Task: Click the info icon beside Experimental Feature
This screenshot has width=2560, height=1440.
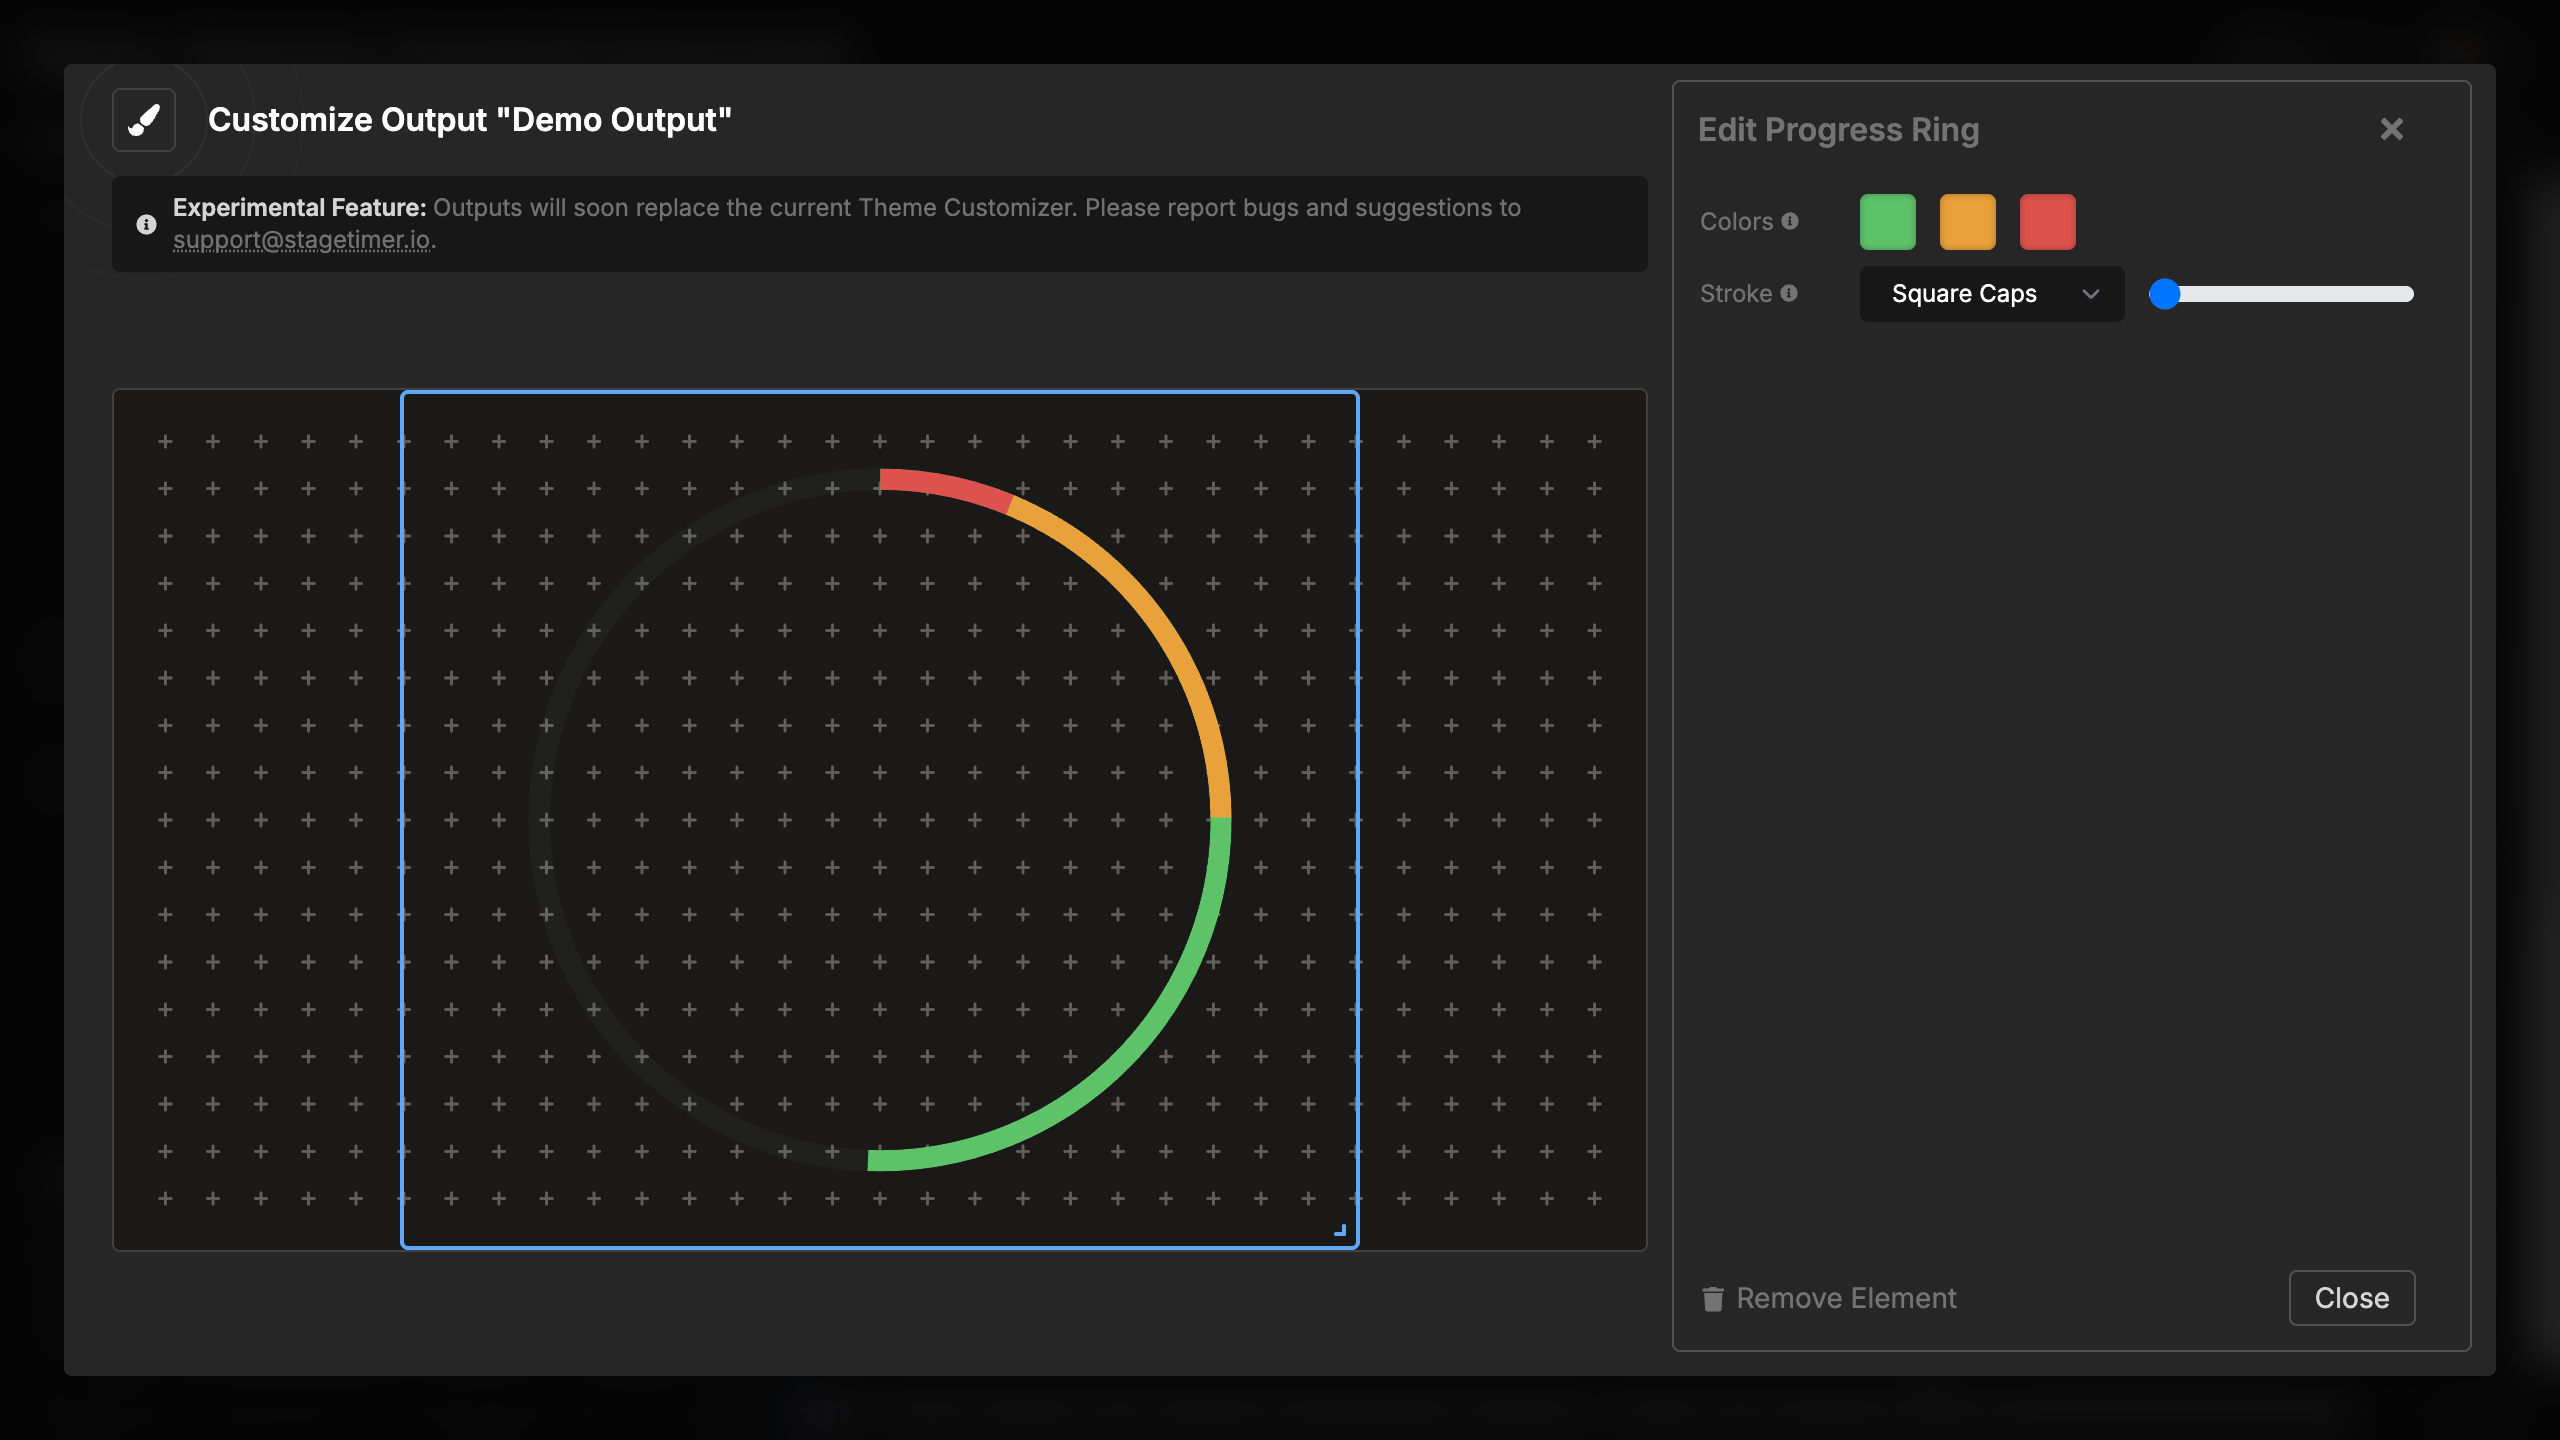Action: pyautogui.click(x=146, y=224)
